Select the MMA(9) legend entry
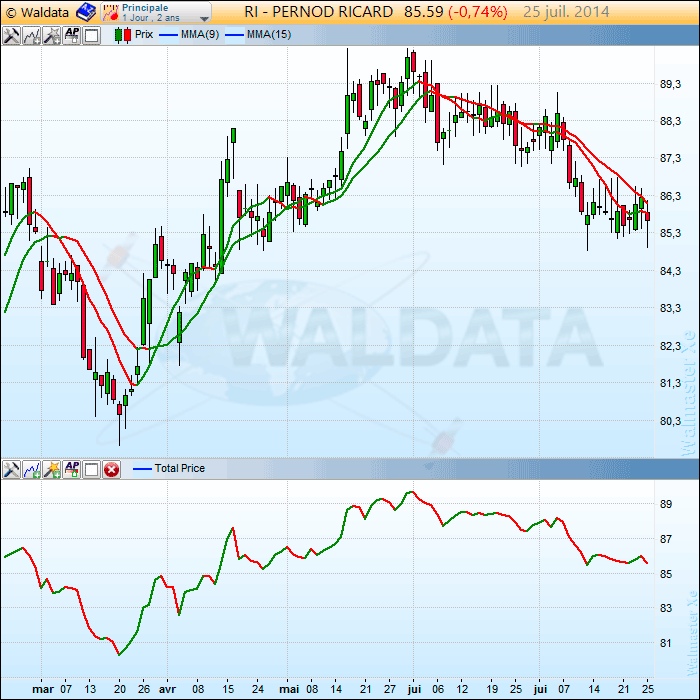The width and height of the screenshot is (700, 700). [189, 34]
